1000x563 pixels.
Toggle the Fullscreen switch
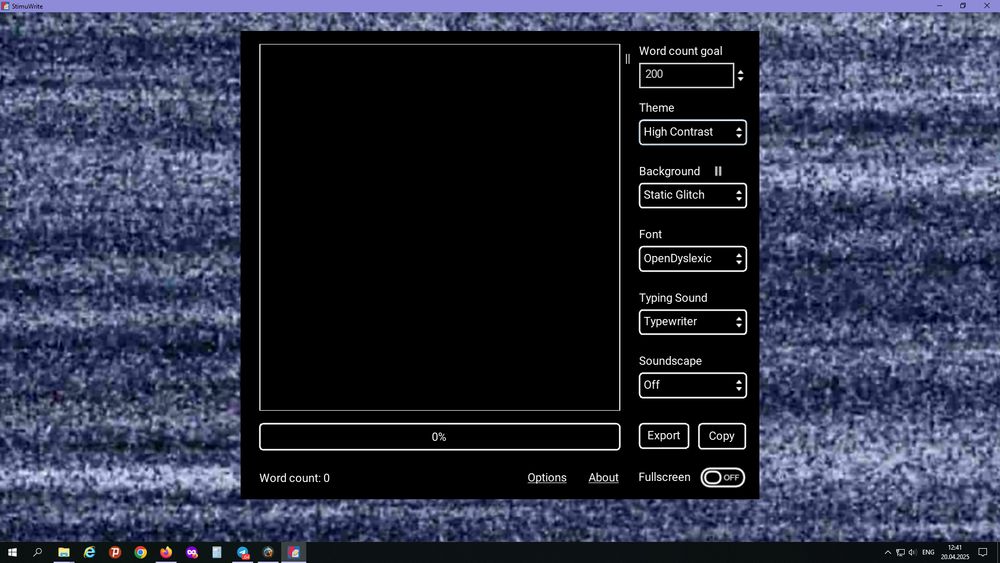pyautogui.click(x=723, y=478)
